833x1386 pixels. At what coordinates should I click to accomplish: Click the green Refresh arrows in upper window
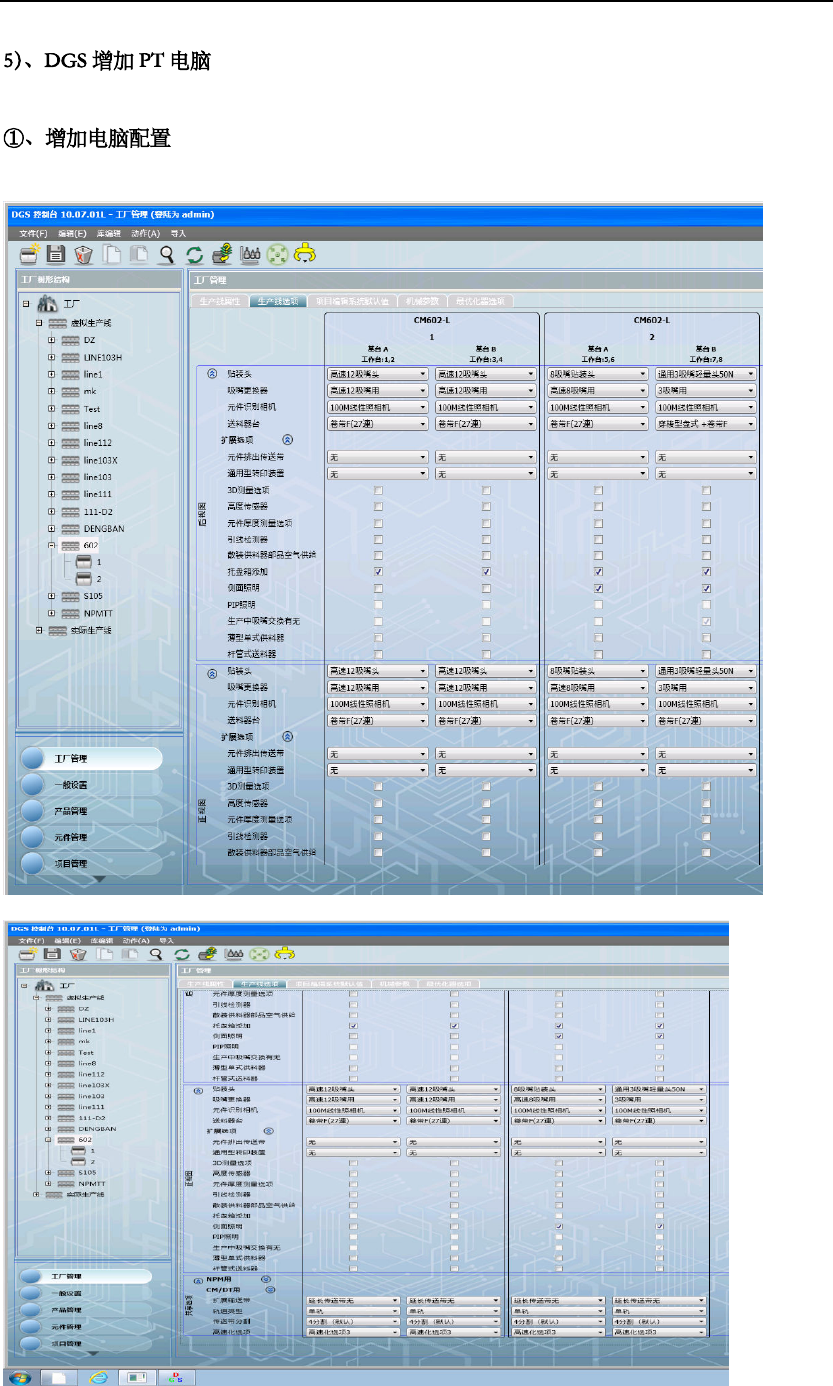[x=195, y=254]
